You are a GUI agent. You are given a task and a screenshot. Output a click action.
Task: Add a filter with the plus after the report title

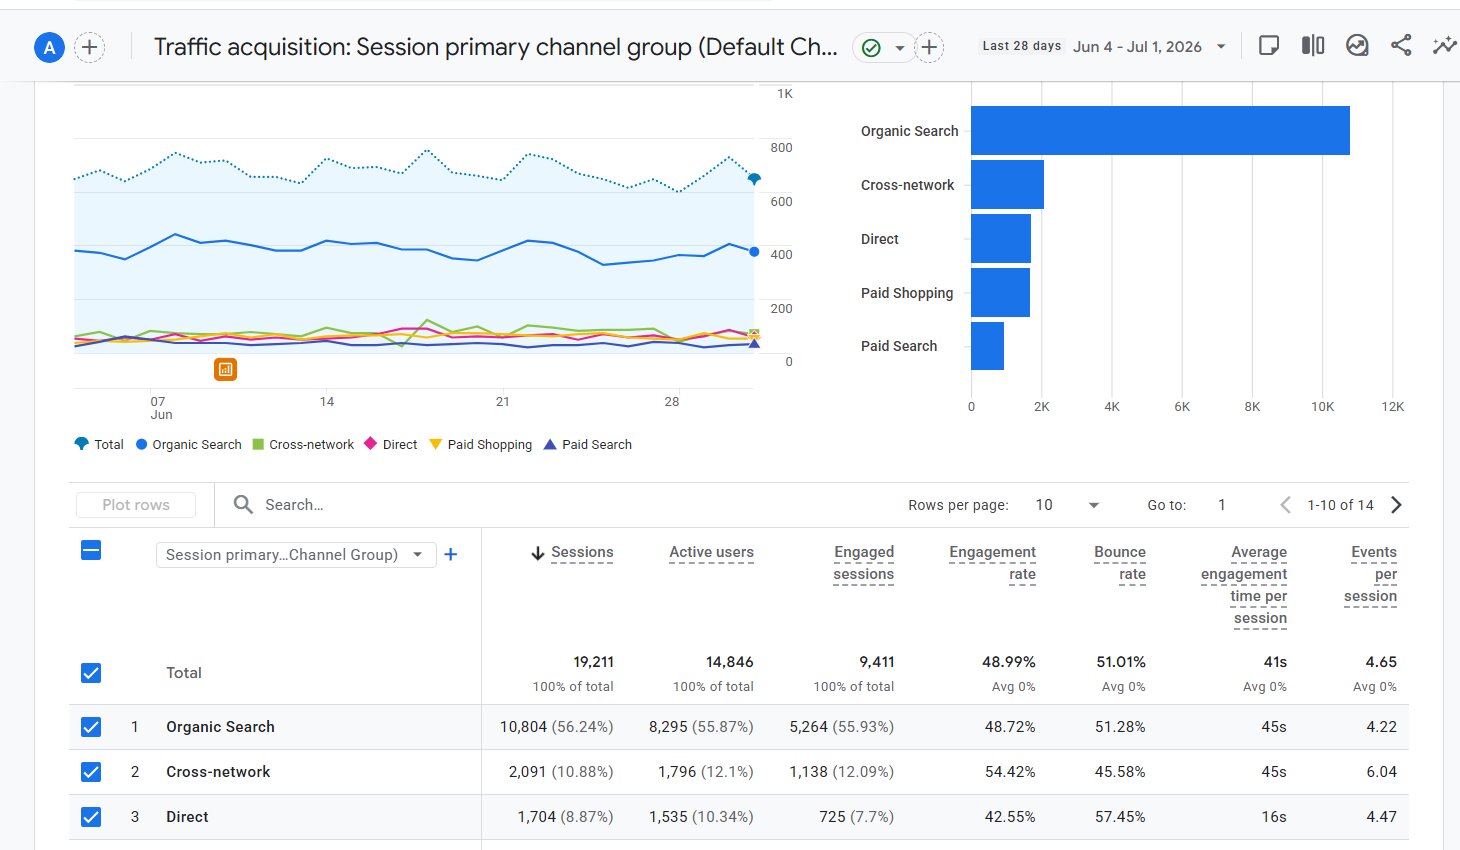(929, 47)
